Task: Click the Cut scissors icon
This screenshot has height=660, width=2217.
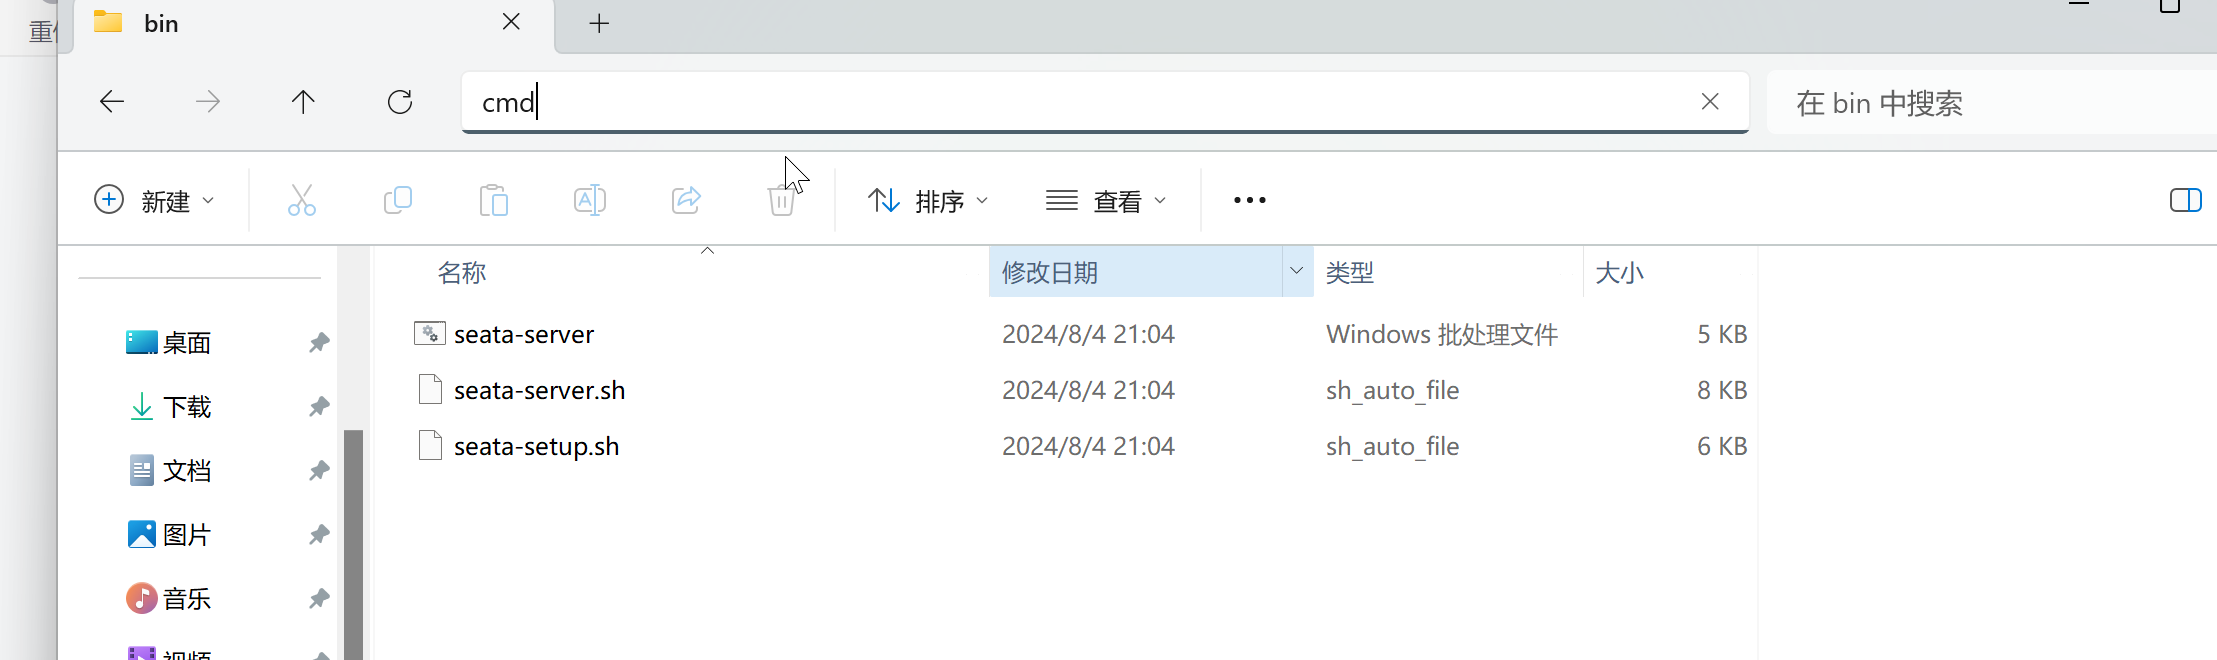Action: [301, 200]
